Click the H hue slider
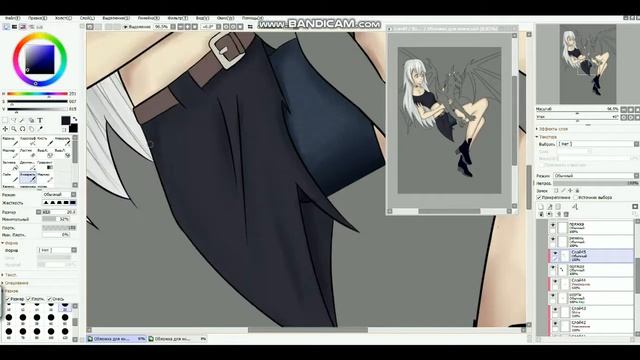The height and width of the screenshot is (360, 640). [x=38, y=94]
